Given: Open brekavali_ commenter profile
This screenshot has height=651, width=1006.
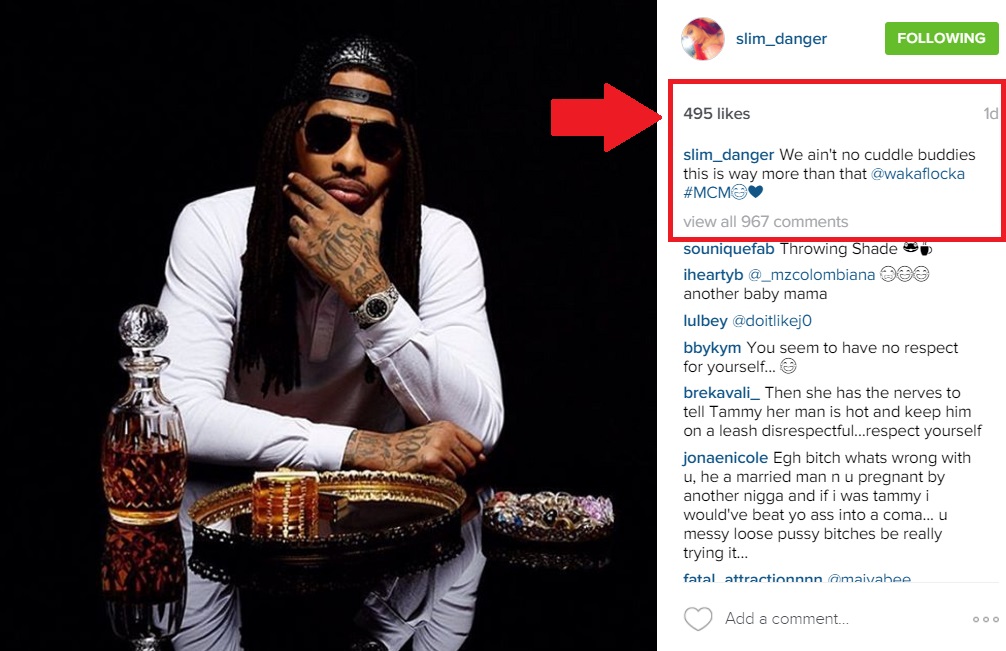Looking at the screenshot, I should (722, 393).
